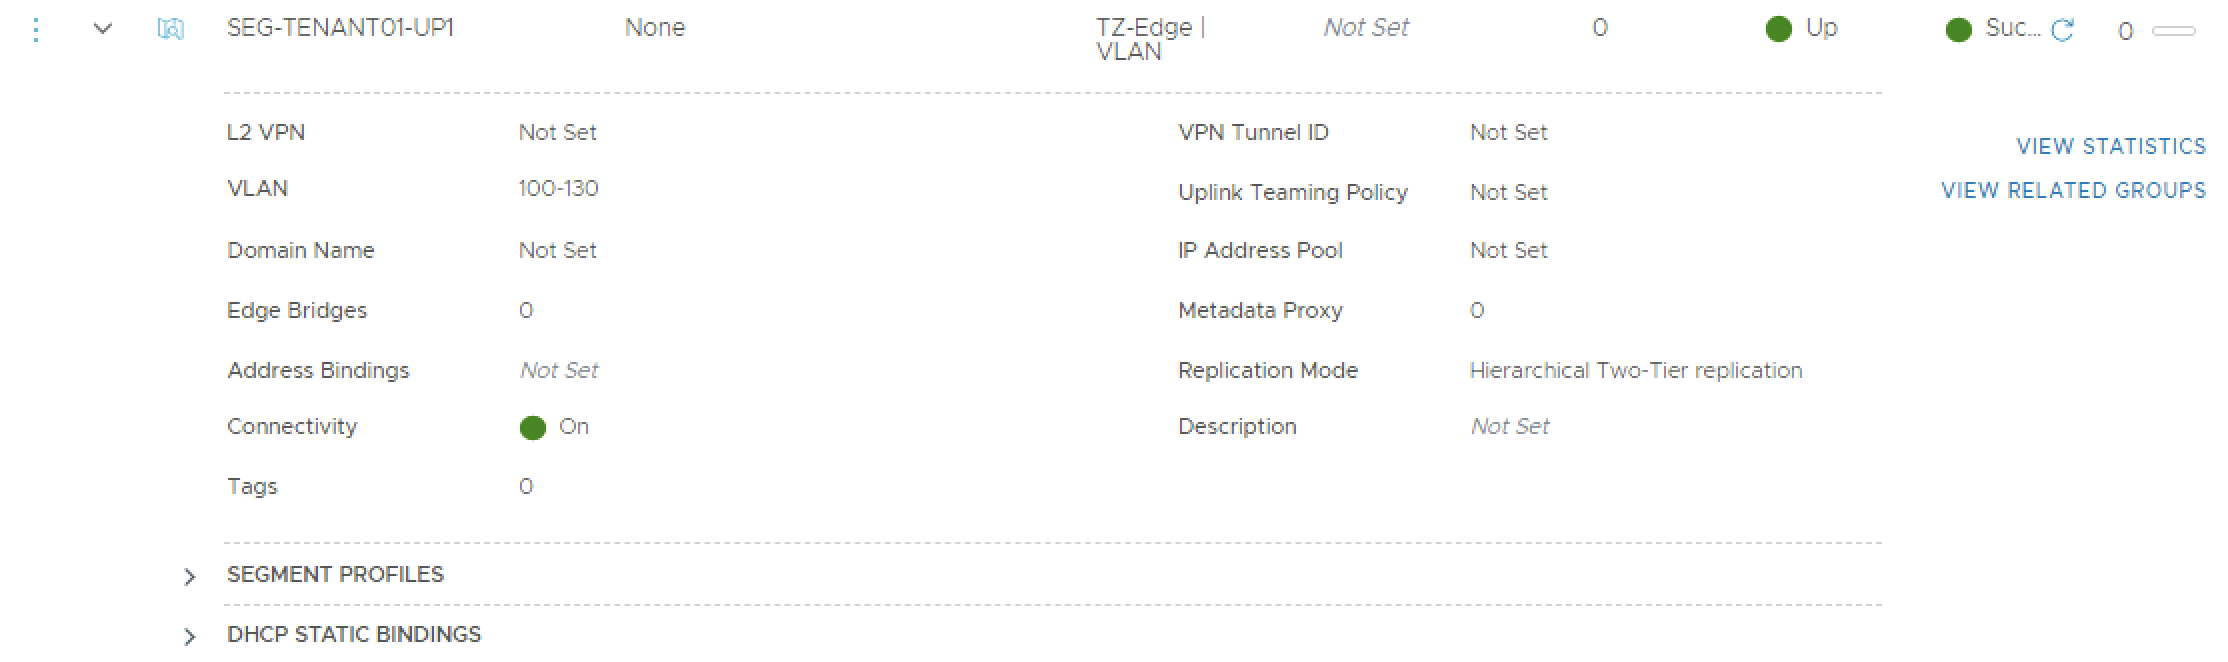Click the Up admin state text
This screenshot has height=662, width=2228.
pos(1821,28)
